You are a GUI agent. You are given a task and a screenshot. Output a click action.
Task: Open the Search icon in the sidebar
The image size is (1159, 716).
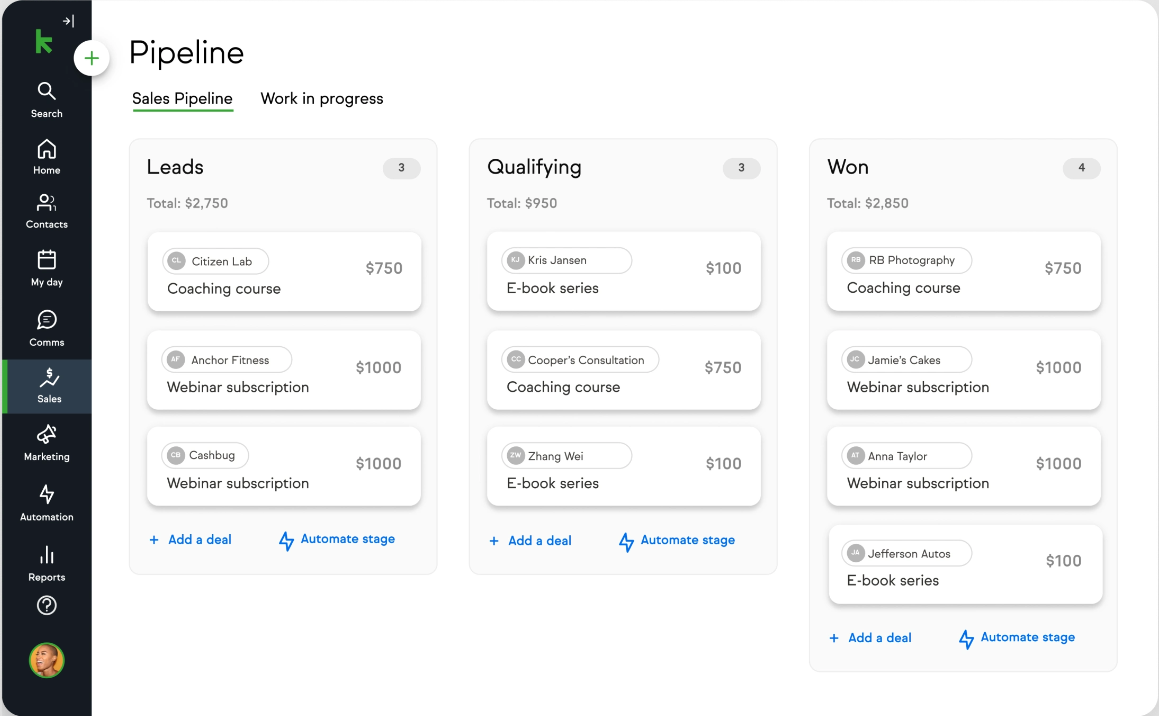pyautogui.click(x=46, y=90)
